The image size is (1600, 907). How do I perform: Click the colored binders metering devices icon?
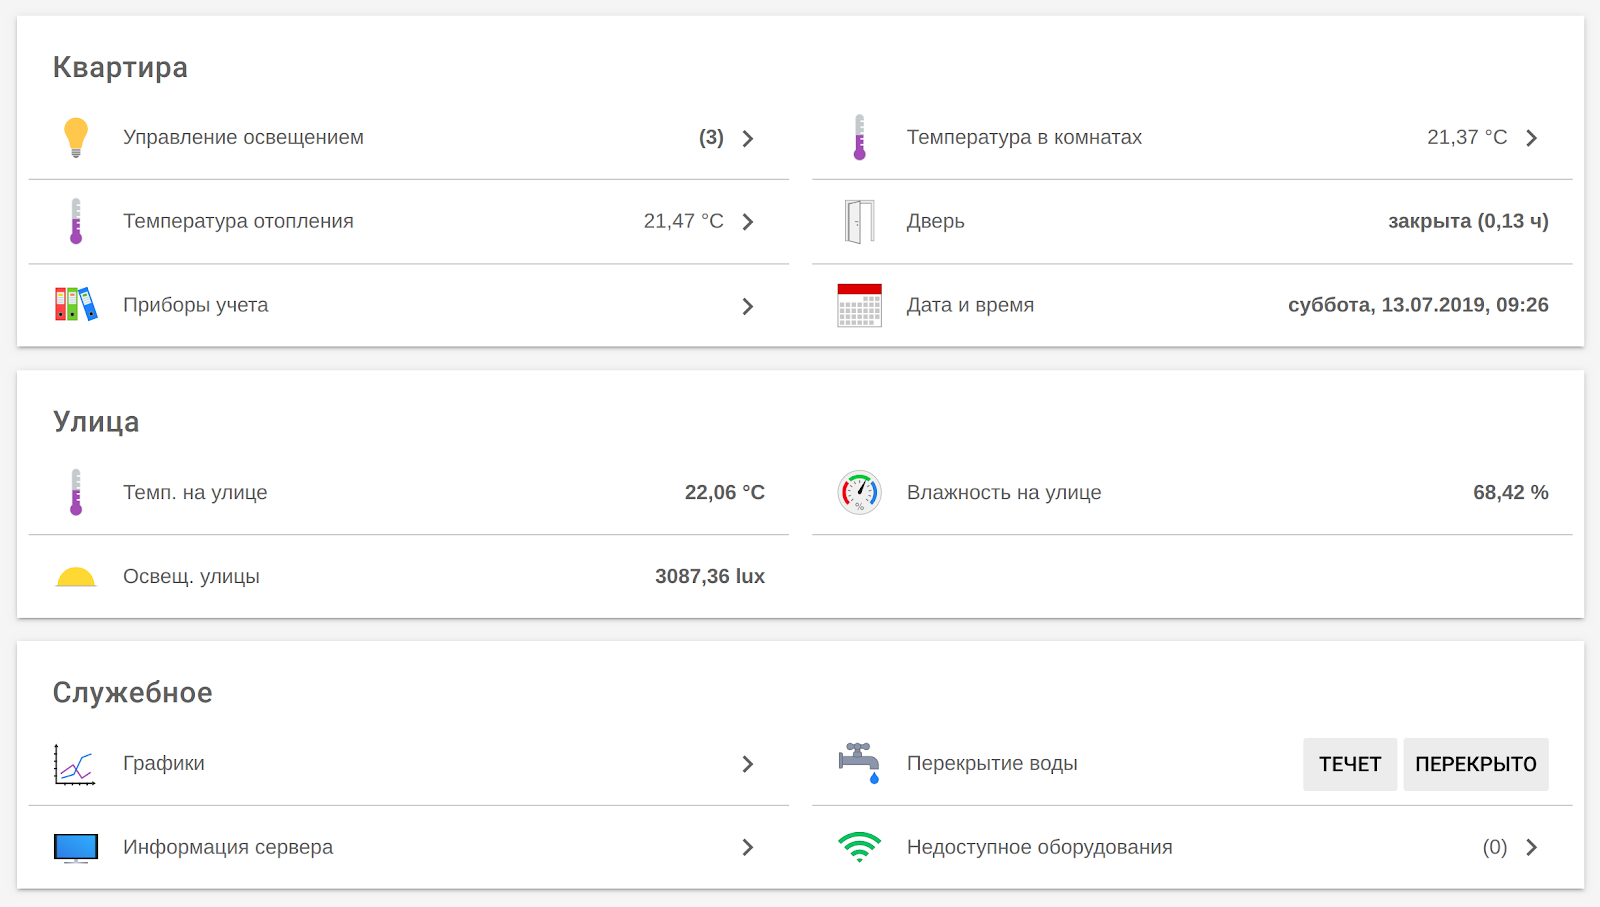[76, 304]
